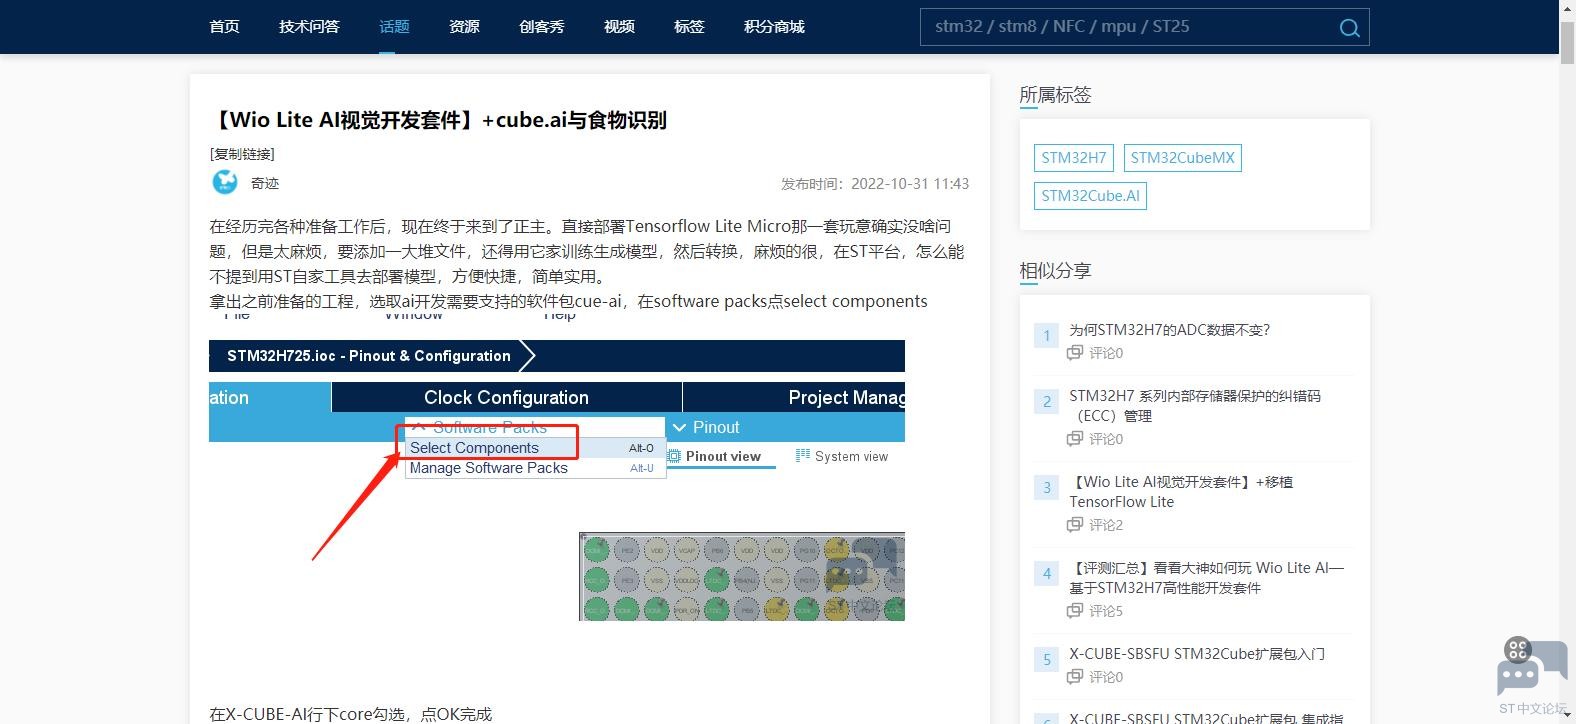Screen dimensions: 1576x724
Task: Open 积分商城 in top navigation
Action: (x=774, y=26)
